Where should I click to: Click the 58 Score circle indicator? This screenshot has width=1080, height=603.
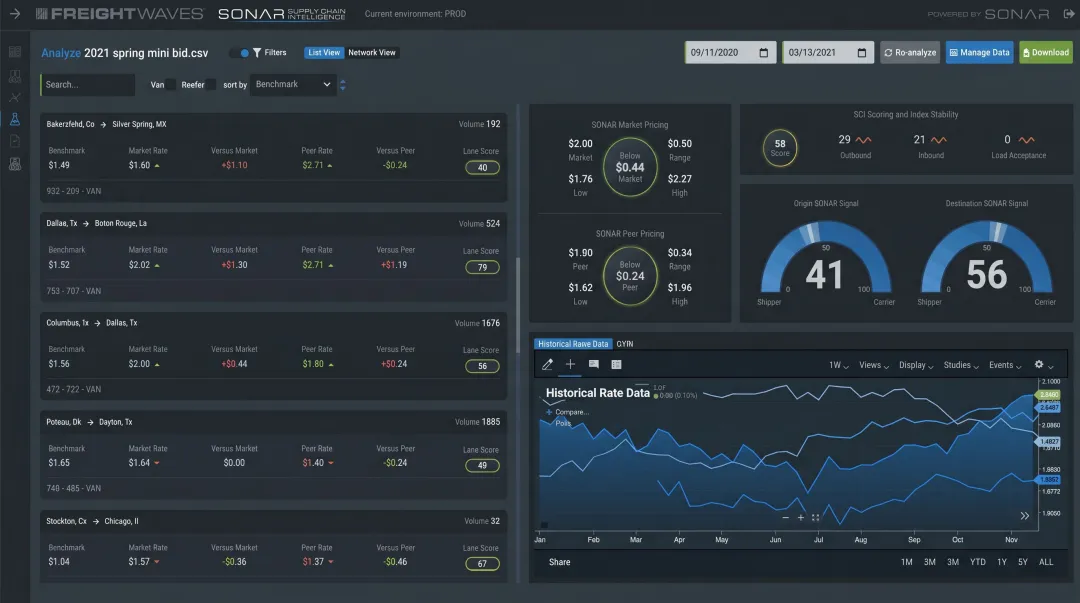point(780,147)
